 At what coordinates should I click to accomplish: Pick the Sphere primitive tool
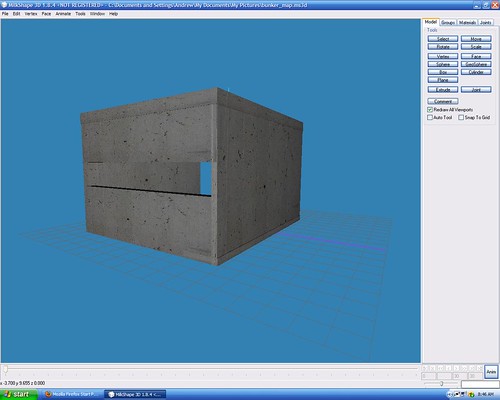(443, 64)
